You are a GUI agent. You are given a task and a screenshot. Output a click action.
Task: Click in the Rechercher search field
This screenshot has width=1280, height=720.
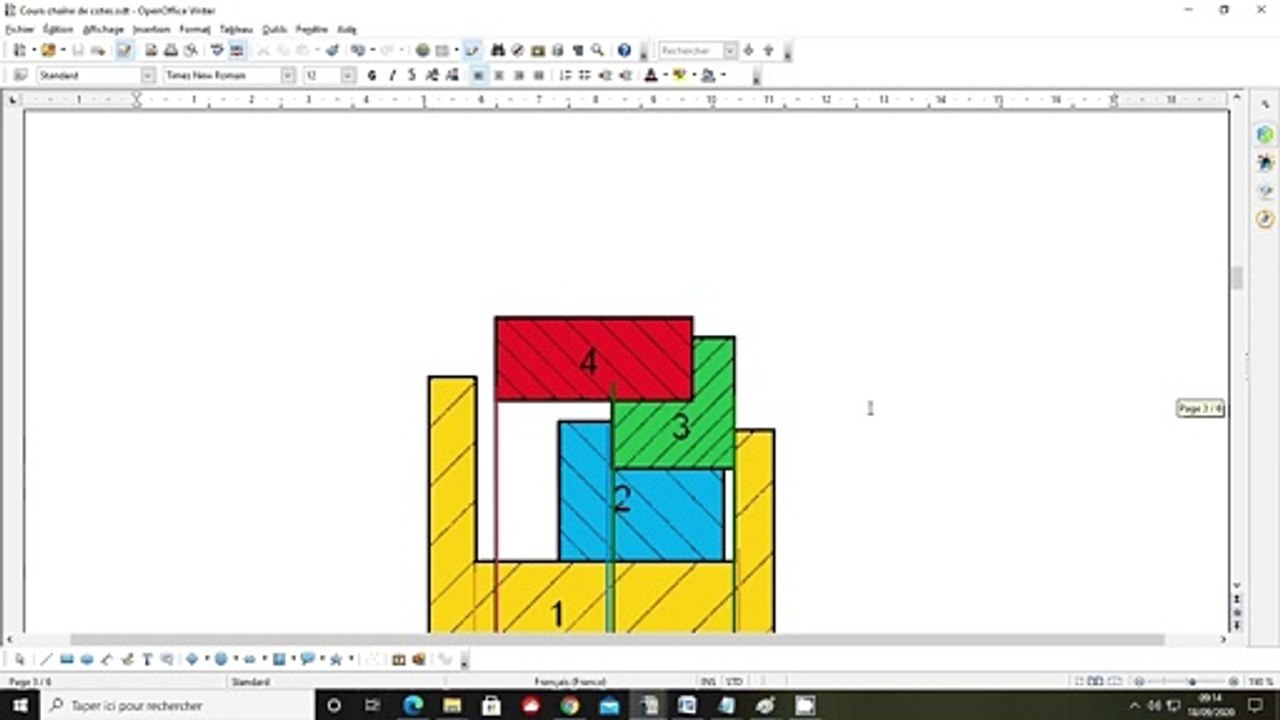click(691, 50)
